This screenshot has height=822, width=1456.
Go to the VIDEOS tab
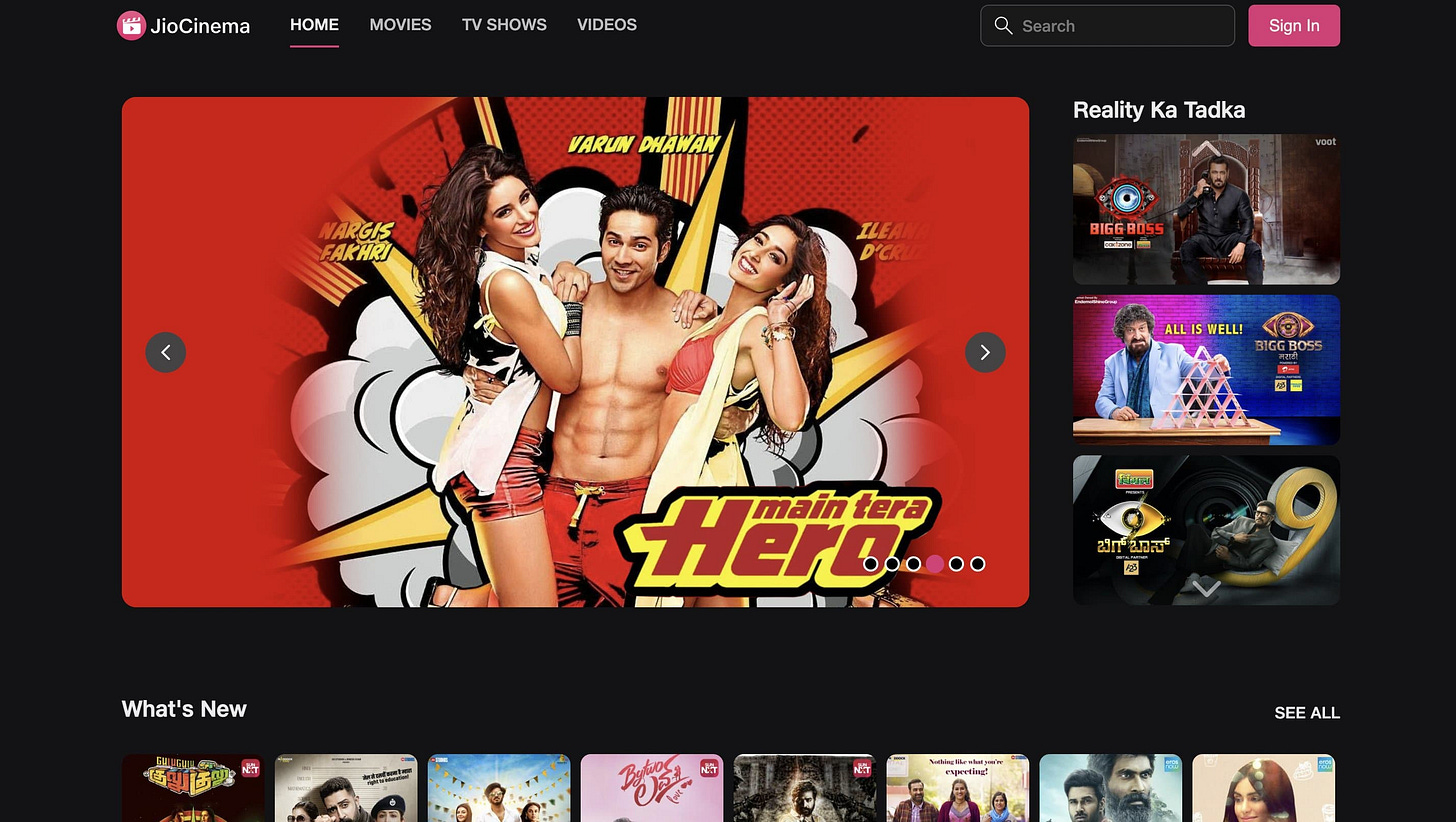tap(607, 25)
